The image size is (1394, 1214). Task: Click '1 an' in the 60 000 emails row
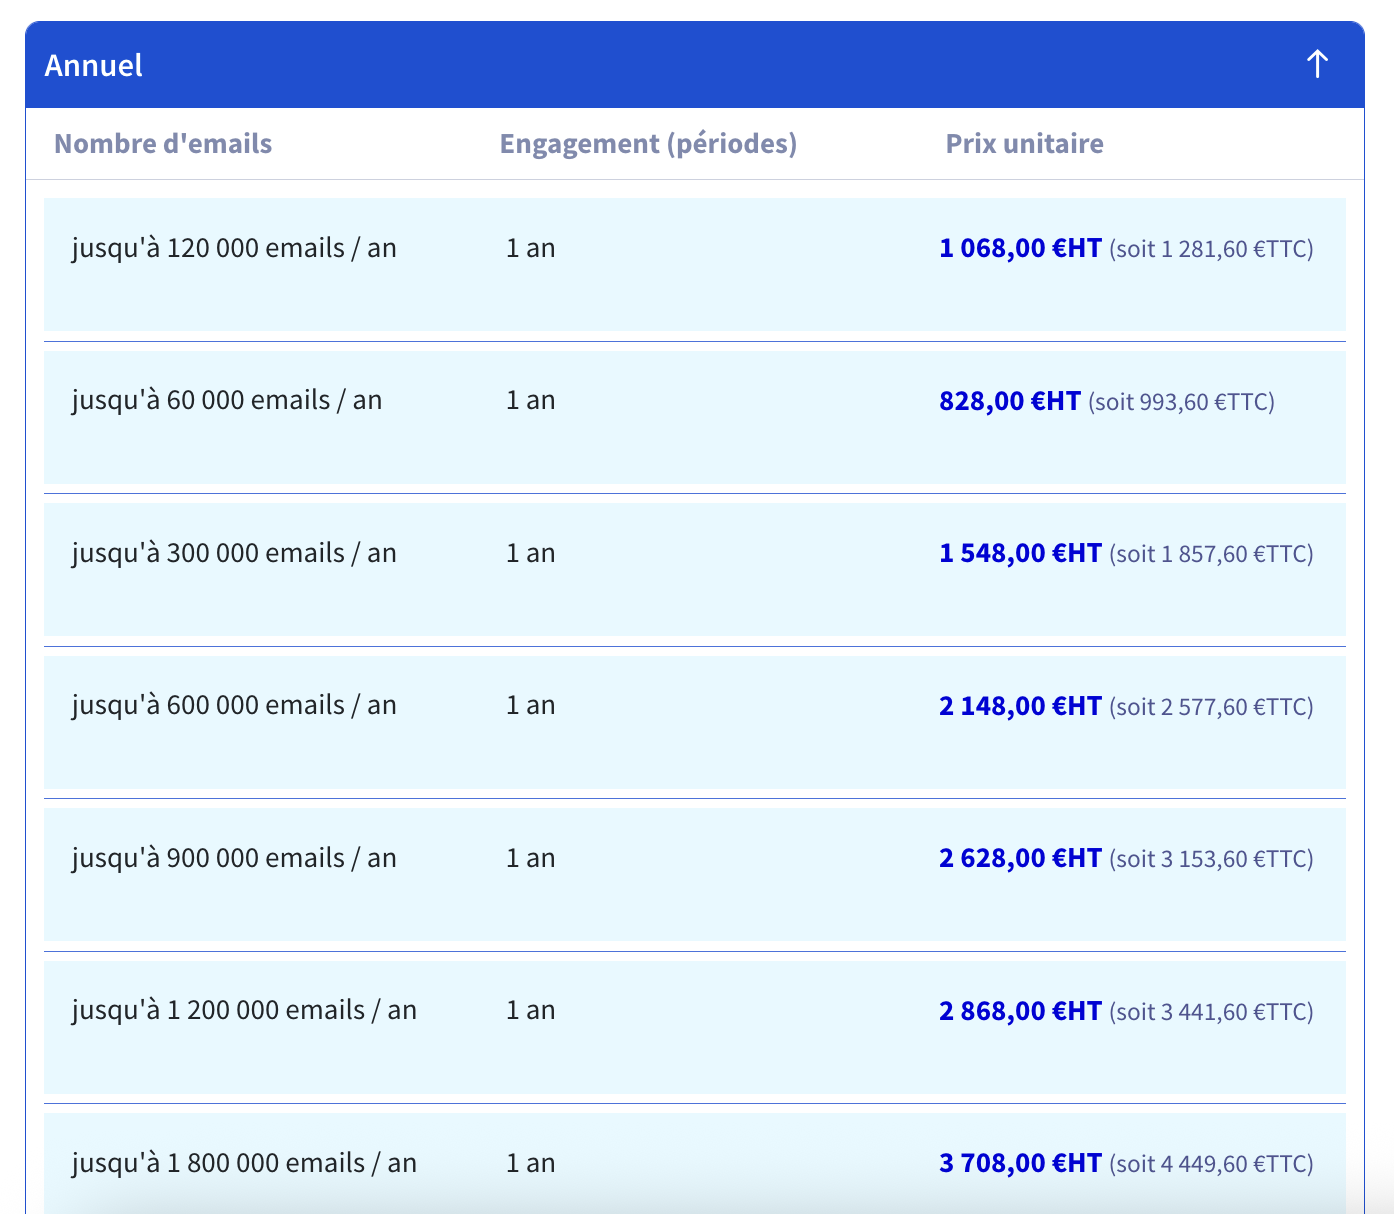pyautogui.click(x=530, y=401)
